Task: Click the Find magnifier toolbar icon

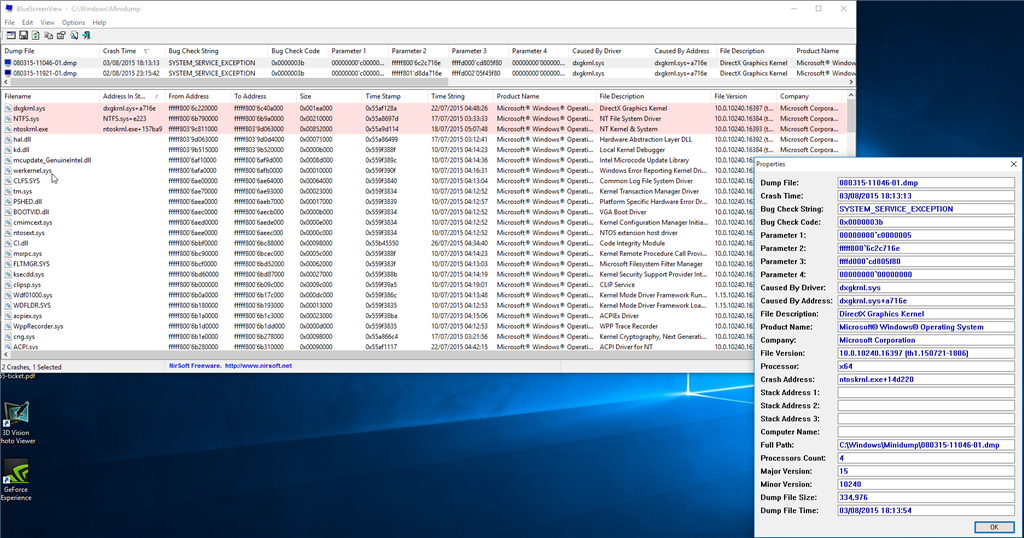Action: (x=74, y=35)
